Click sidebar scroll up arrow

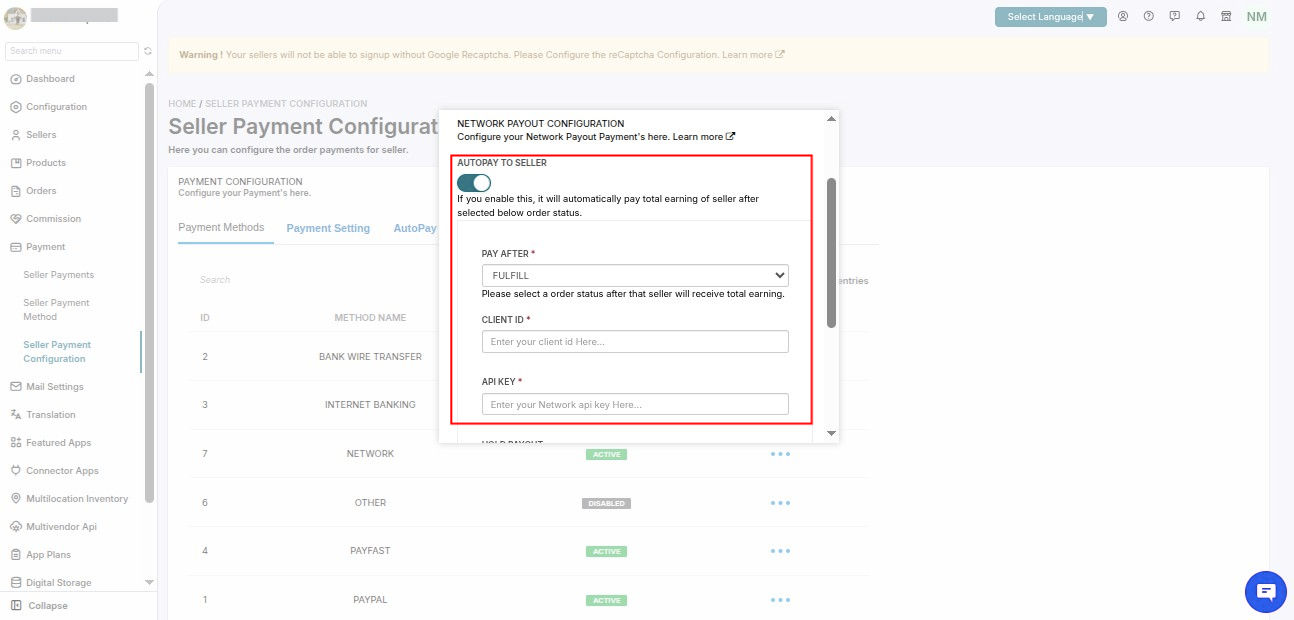[x=149, y=74]
